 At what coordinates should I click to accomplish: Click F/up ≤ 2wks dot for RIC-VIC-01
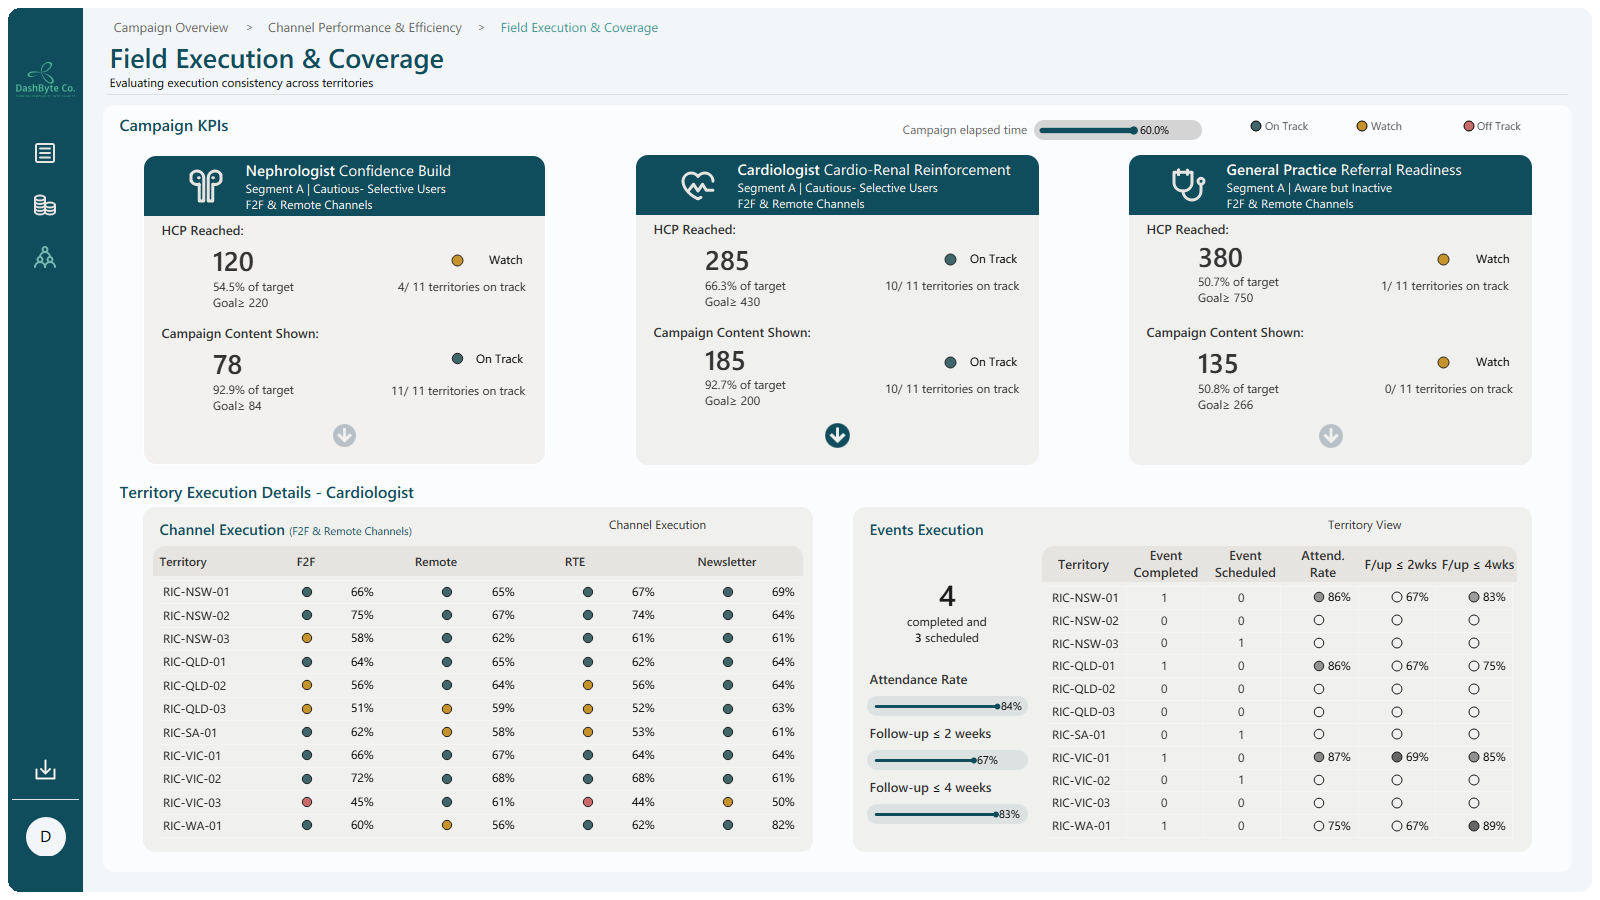tap(1397, 757)
